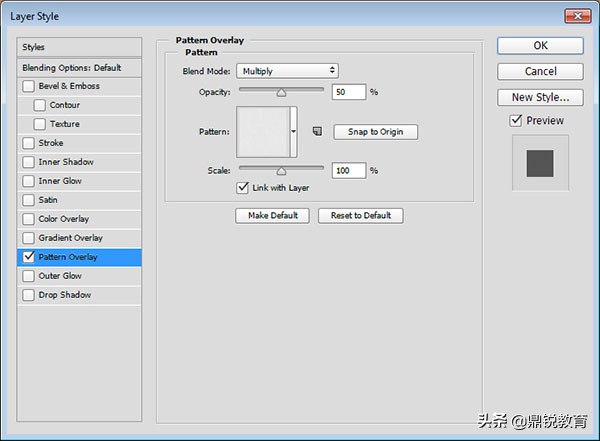The width and height of the screenshot is (600, 441).
Task: Select the Drop Shadow style label
Action: click(65, 295)
